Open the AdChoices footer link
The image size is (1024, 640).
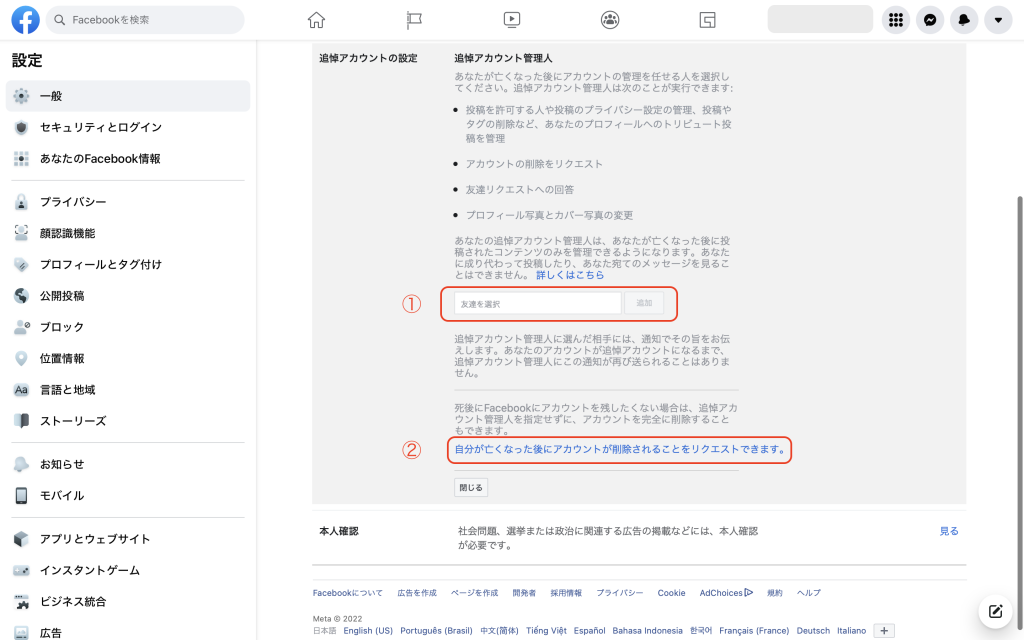tap(726, 593)
